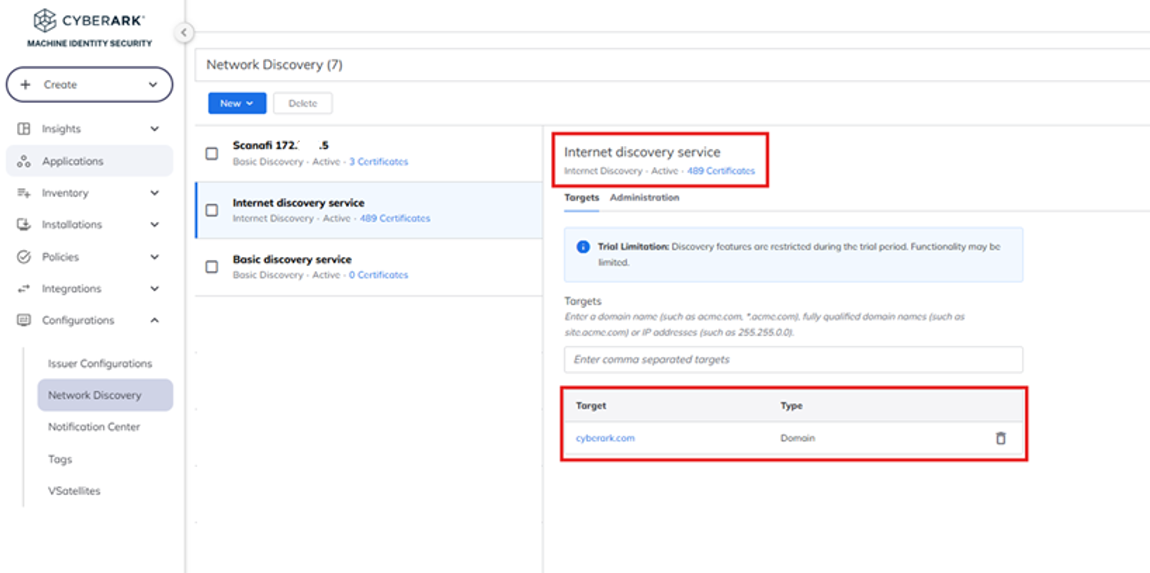Click the Insights sidebar icon
The width and height of the screenshot is (1150, 573).
(x=23, y=128)
